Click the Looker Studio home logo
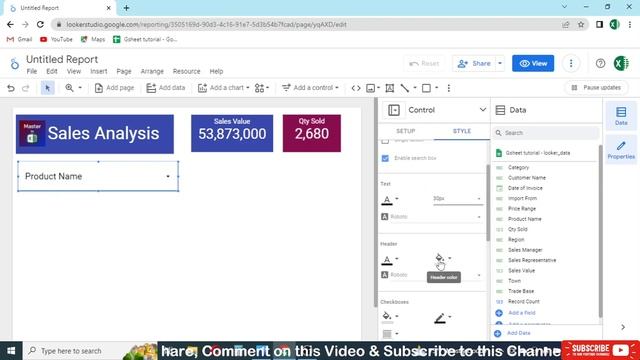The width and height of the screenshot is (640, 360). coord(15,64)
